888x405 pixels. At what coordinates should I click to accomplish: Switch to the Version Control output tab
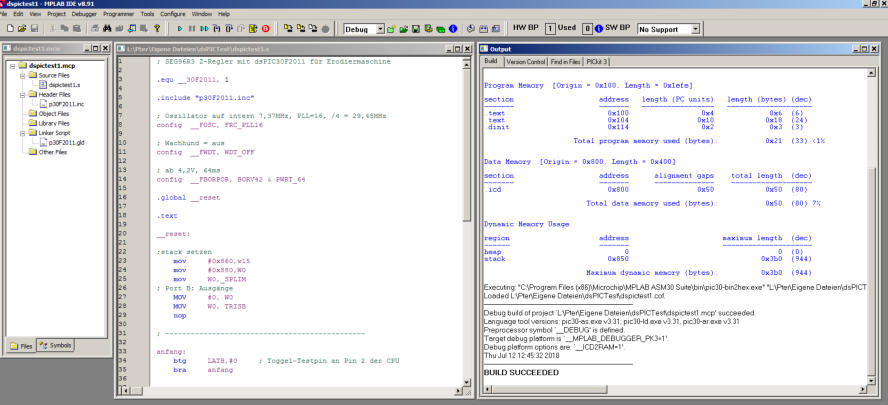click(x=525, y=61)
